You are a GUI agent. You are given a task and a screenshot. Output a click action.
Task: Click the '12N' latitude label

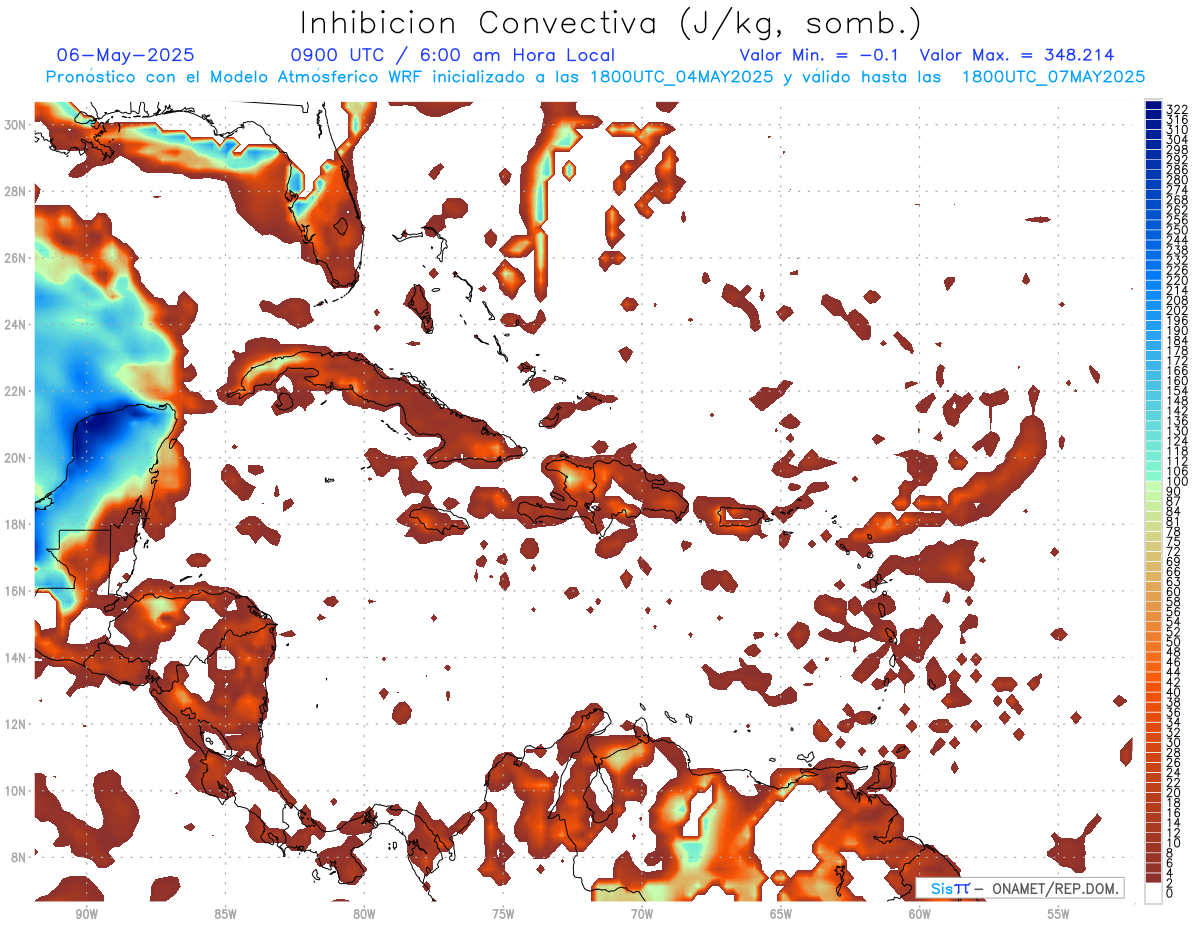point(15,724)
